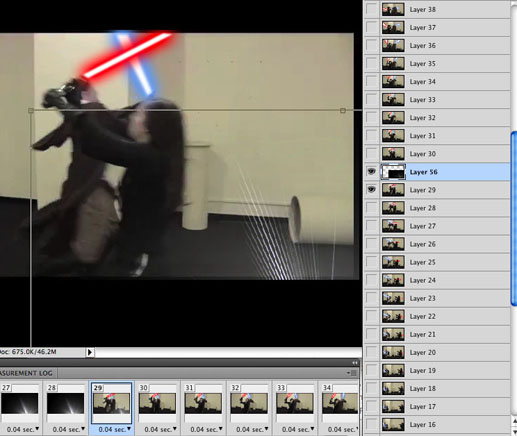Click Layer 18 thumbnail in Layers panel
The image size is (517, 436).
393,388
